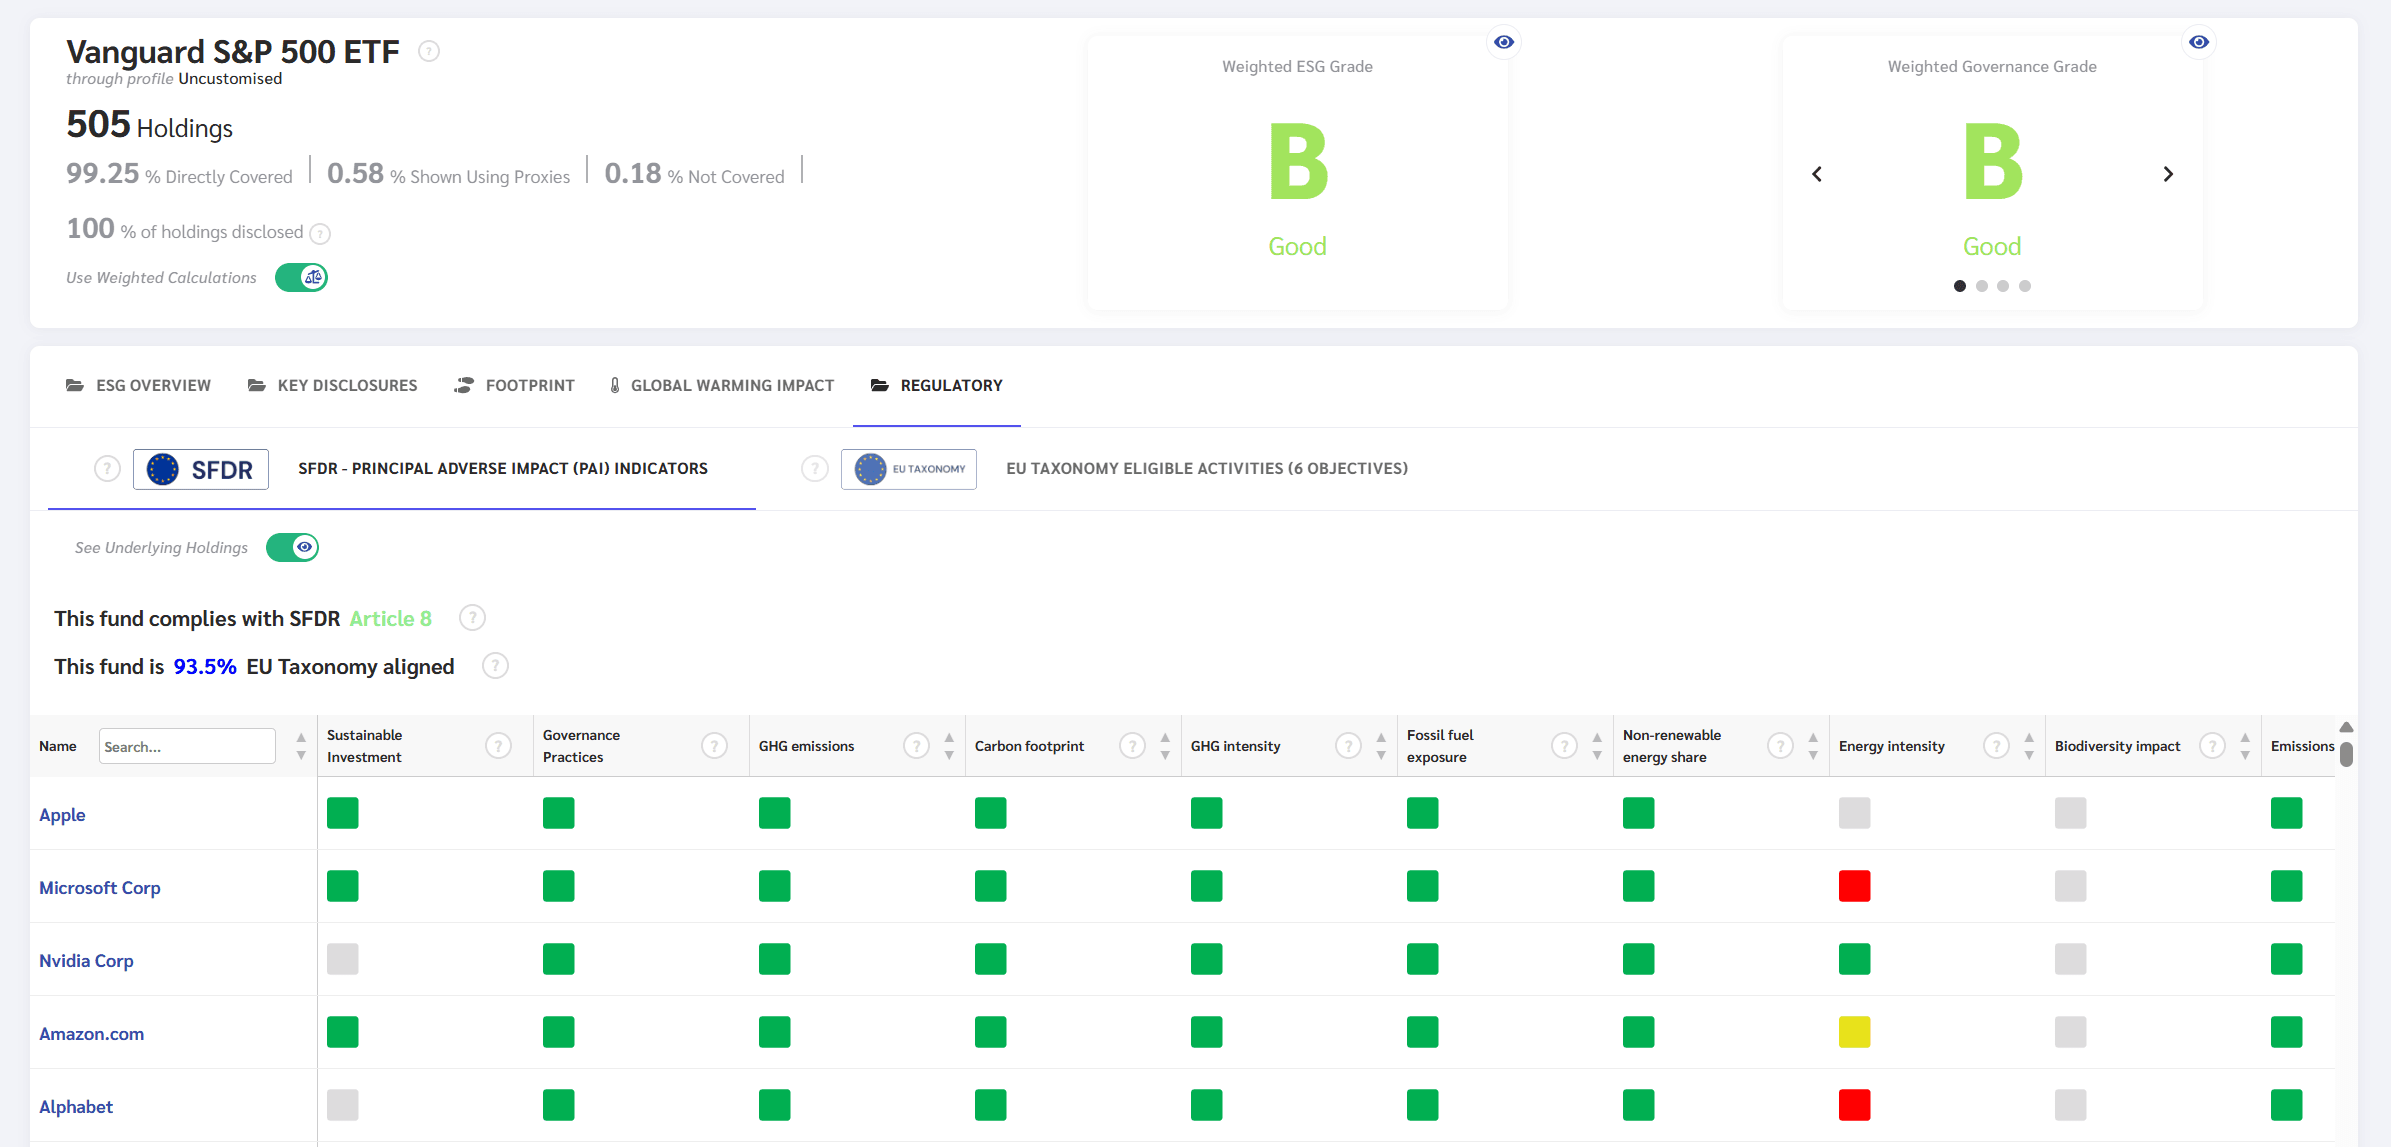Click Nvidia Corp grey Sustainable Investment swatch
Viewport: 2391px width, 1147px height.
[x=343, y=959]
